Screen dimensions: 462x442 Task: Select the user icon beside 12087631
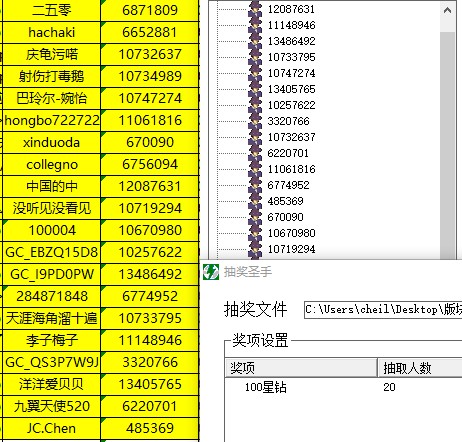tap(255, 9)
